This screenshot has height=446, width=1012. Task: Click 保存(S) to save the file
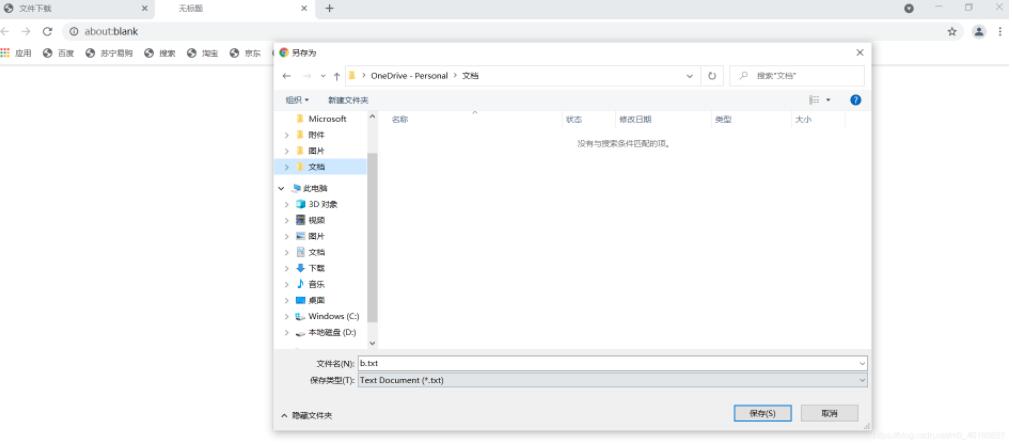[x=762, y=413]
